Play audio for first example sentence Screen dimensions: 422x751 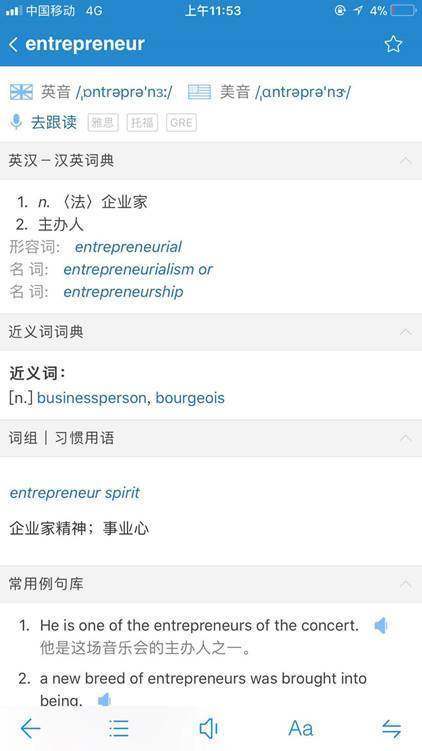pos(381,626)
